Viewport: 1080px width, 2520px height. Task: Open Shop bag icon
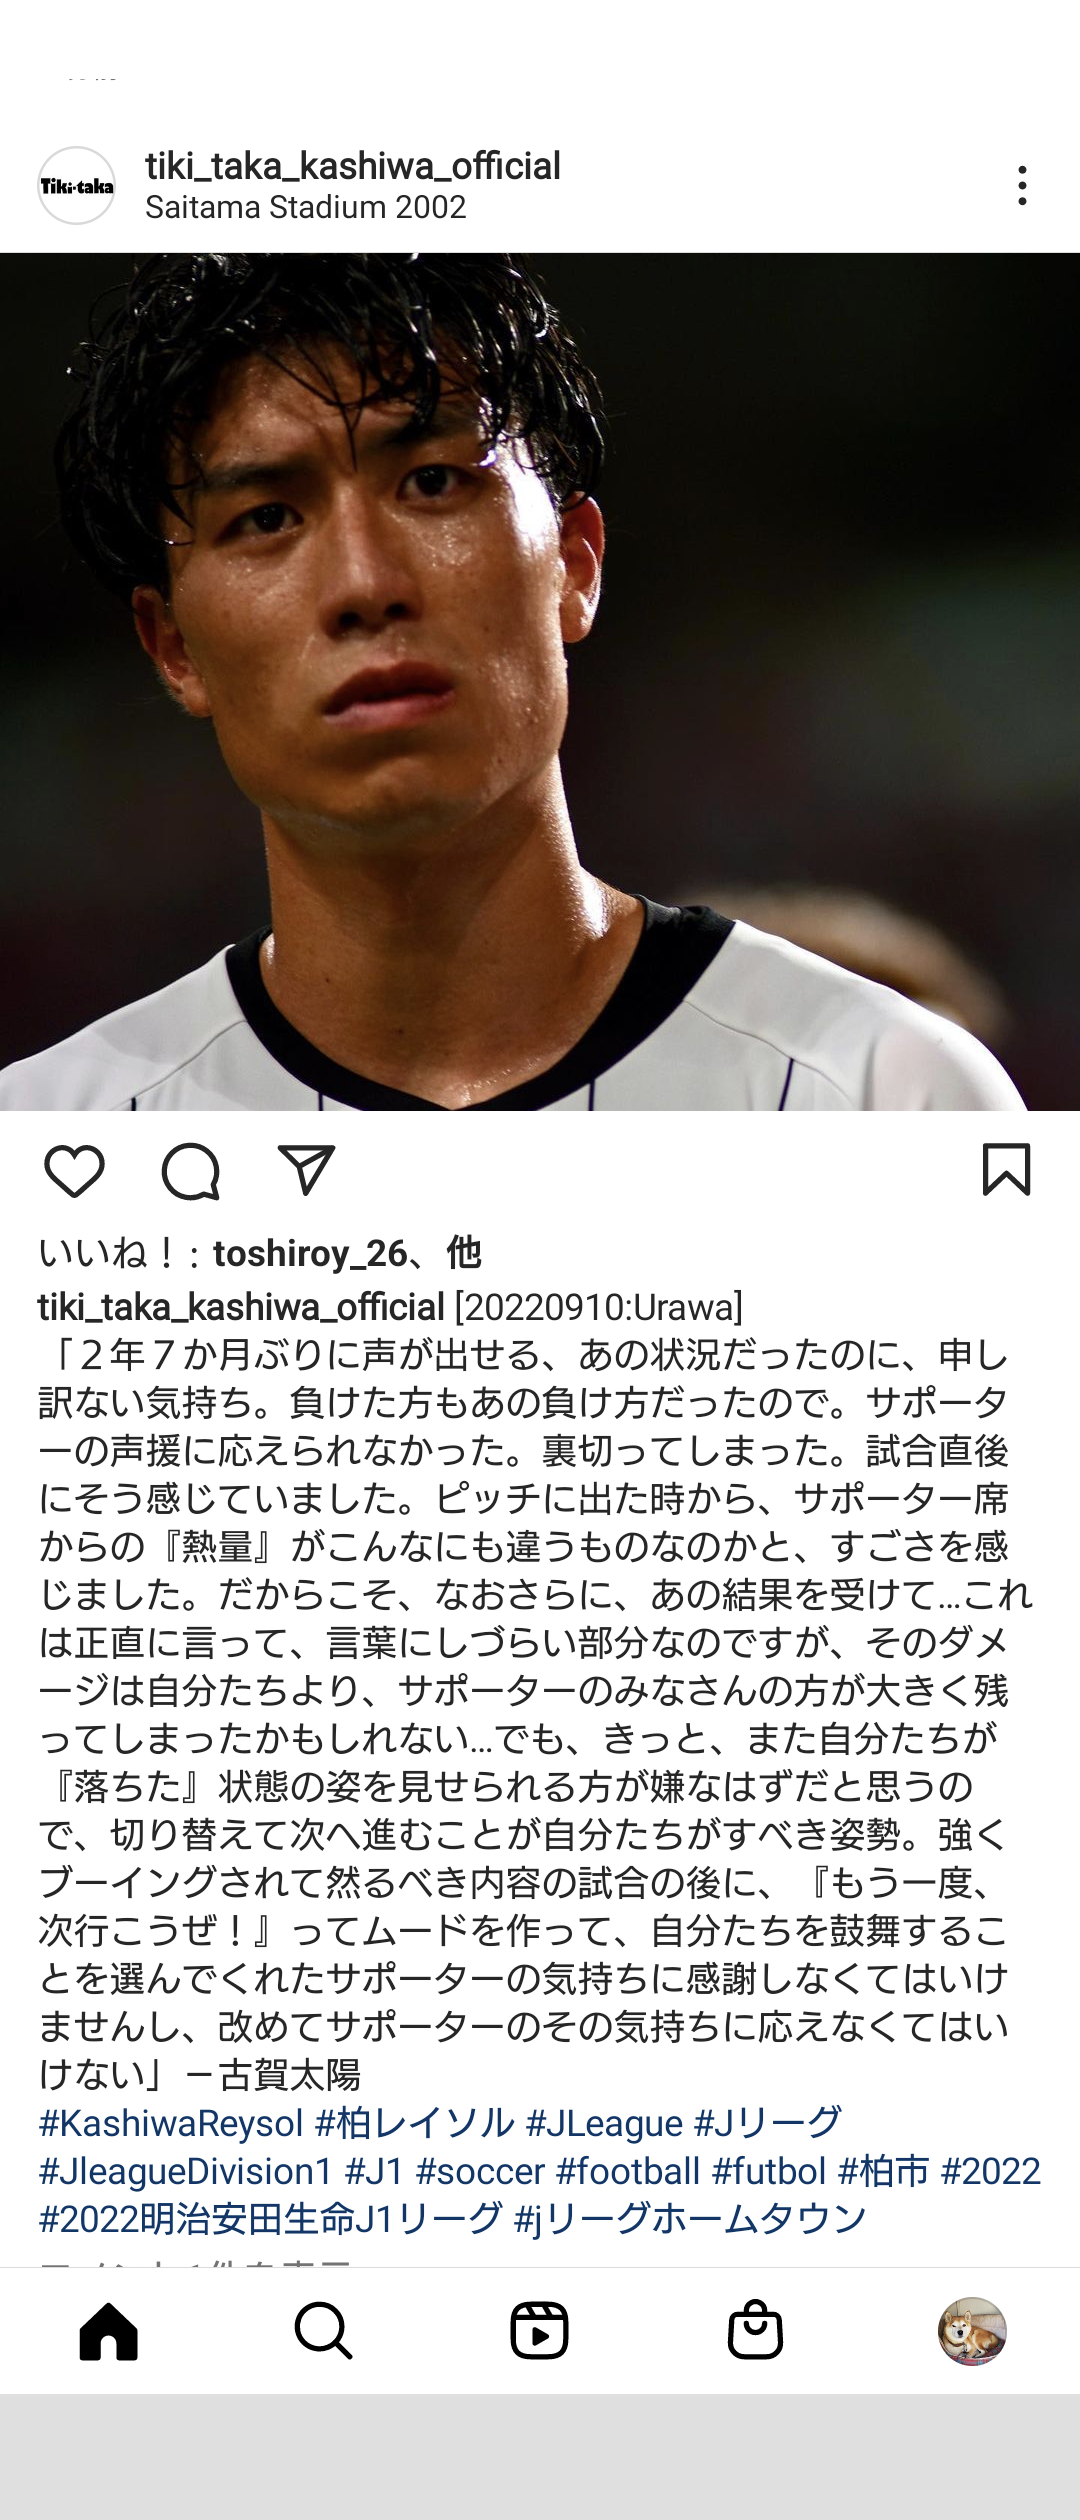[755, 2331]
